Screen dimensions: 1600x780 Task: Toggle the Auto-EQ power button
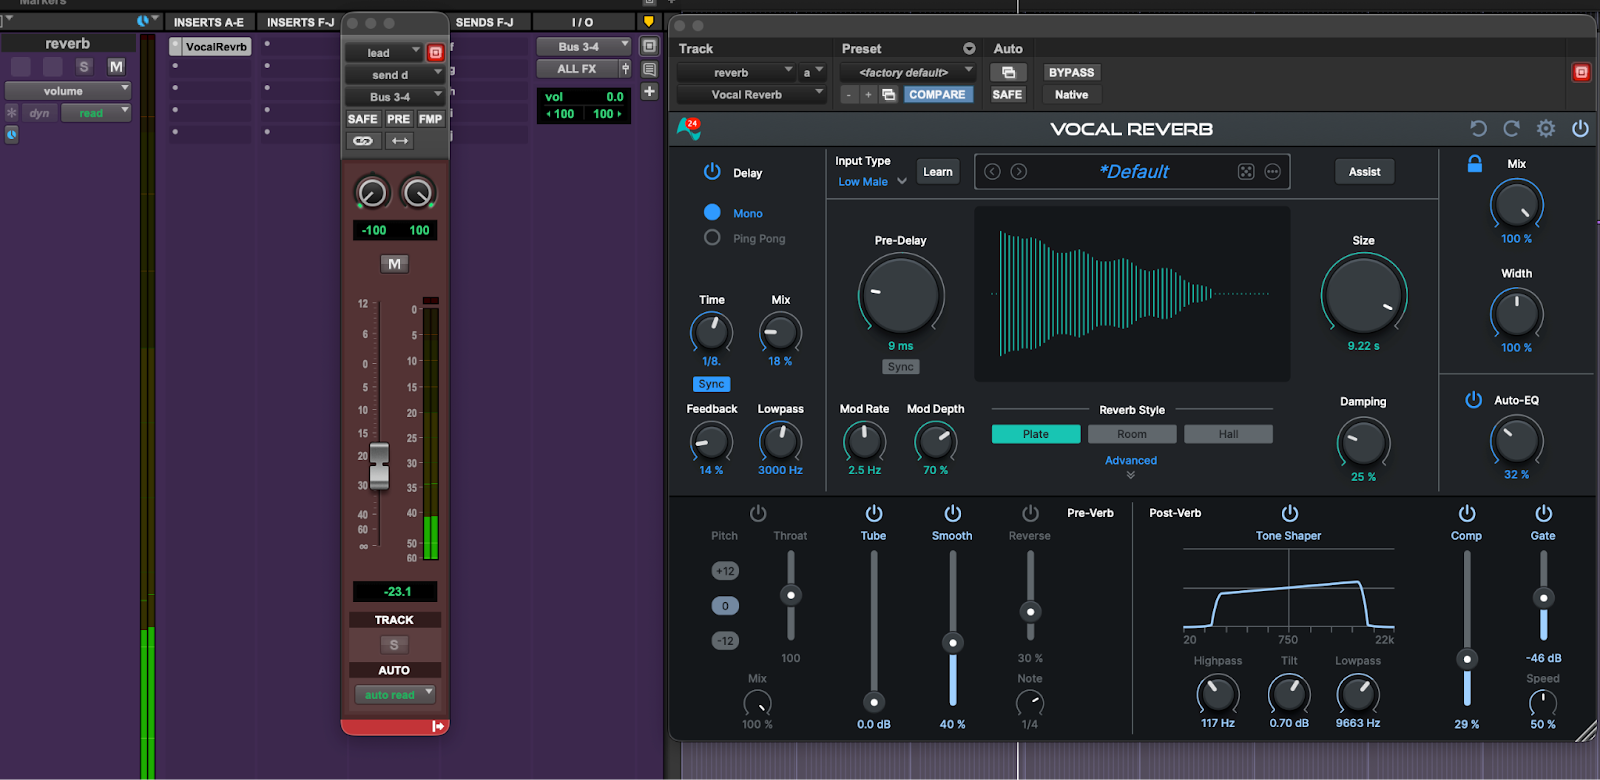coord(1473,400)
